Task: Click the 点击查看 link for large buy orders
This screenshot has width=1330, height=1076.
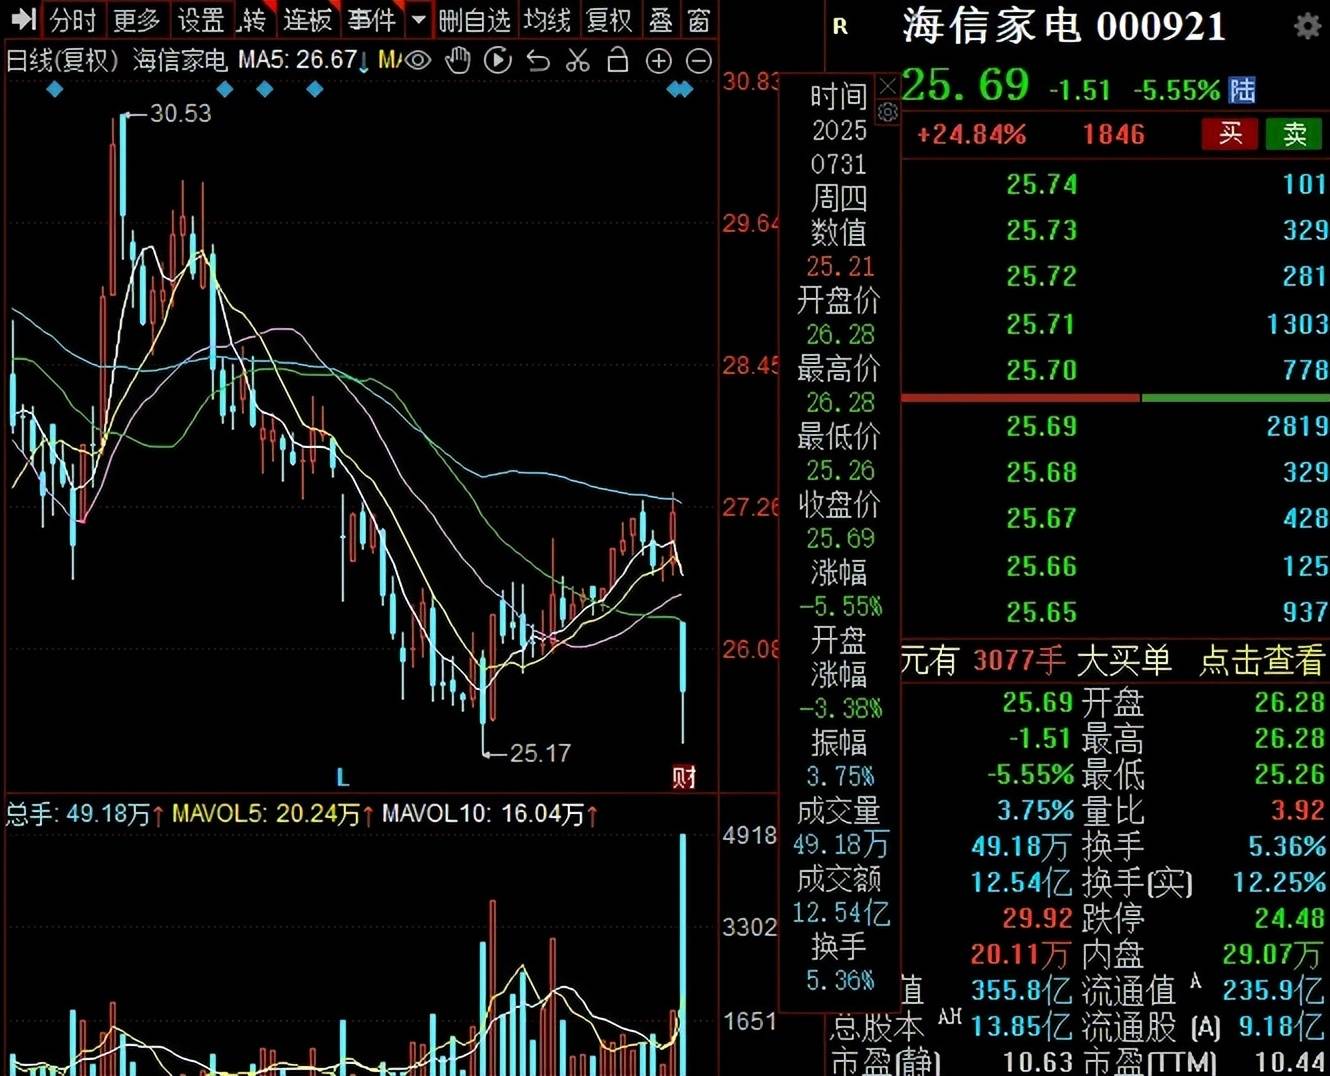Action: coord(1262,660)
